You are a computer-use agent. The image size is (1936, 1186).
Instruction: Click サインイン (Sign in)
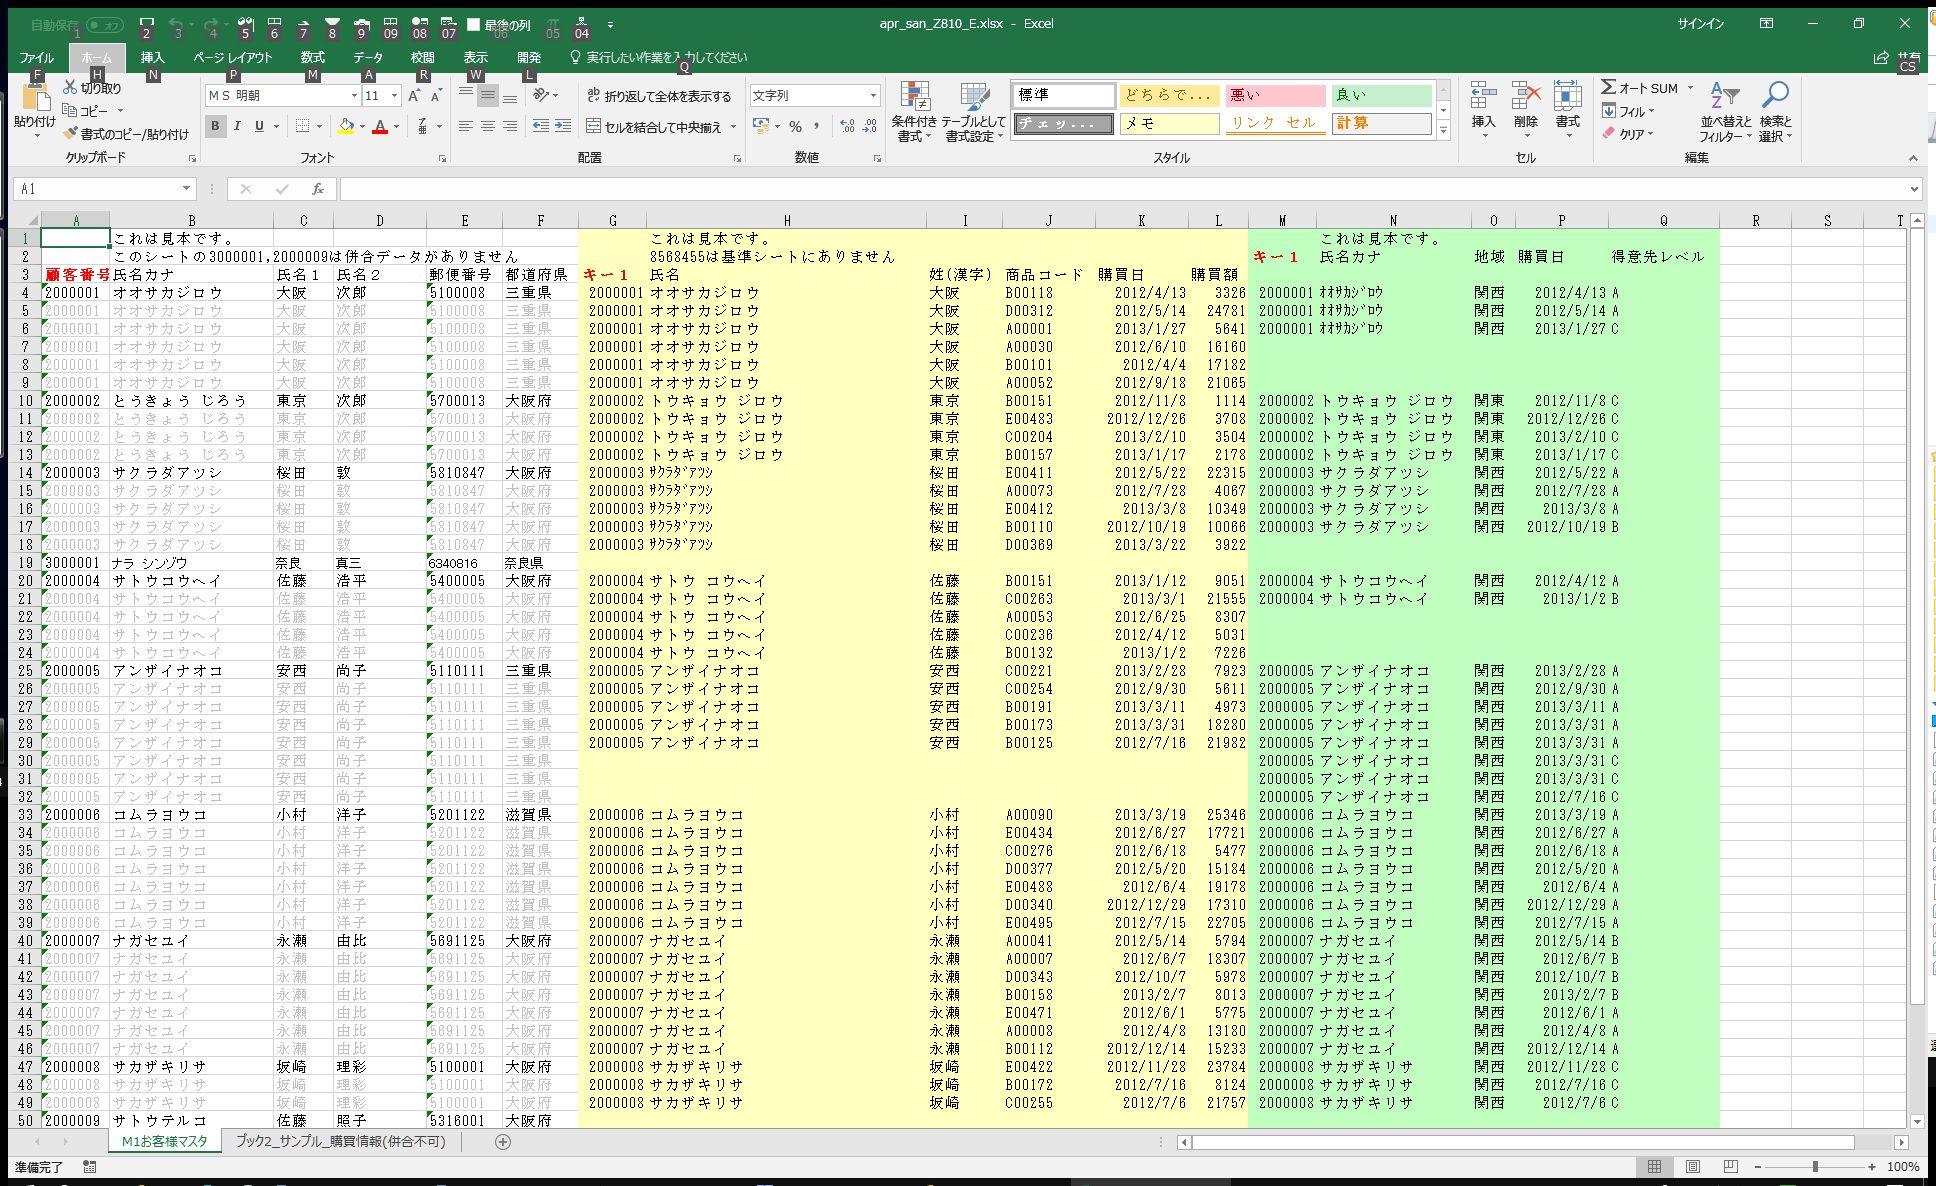(x=1700, y=24)
